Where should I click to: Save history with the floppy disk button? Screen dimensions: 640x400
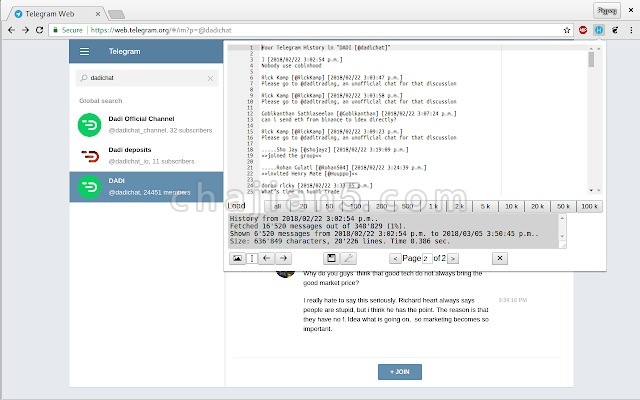coord(331,258)
